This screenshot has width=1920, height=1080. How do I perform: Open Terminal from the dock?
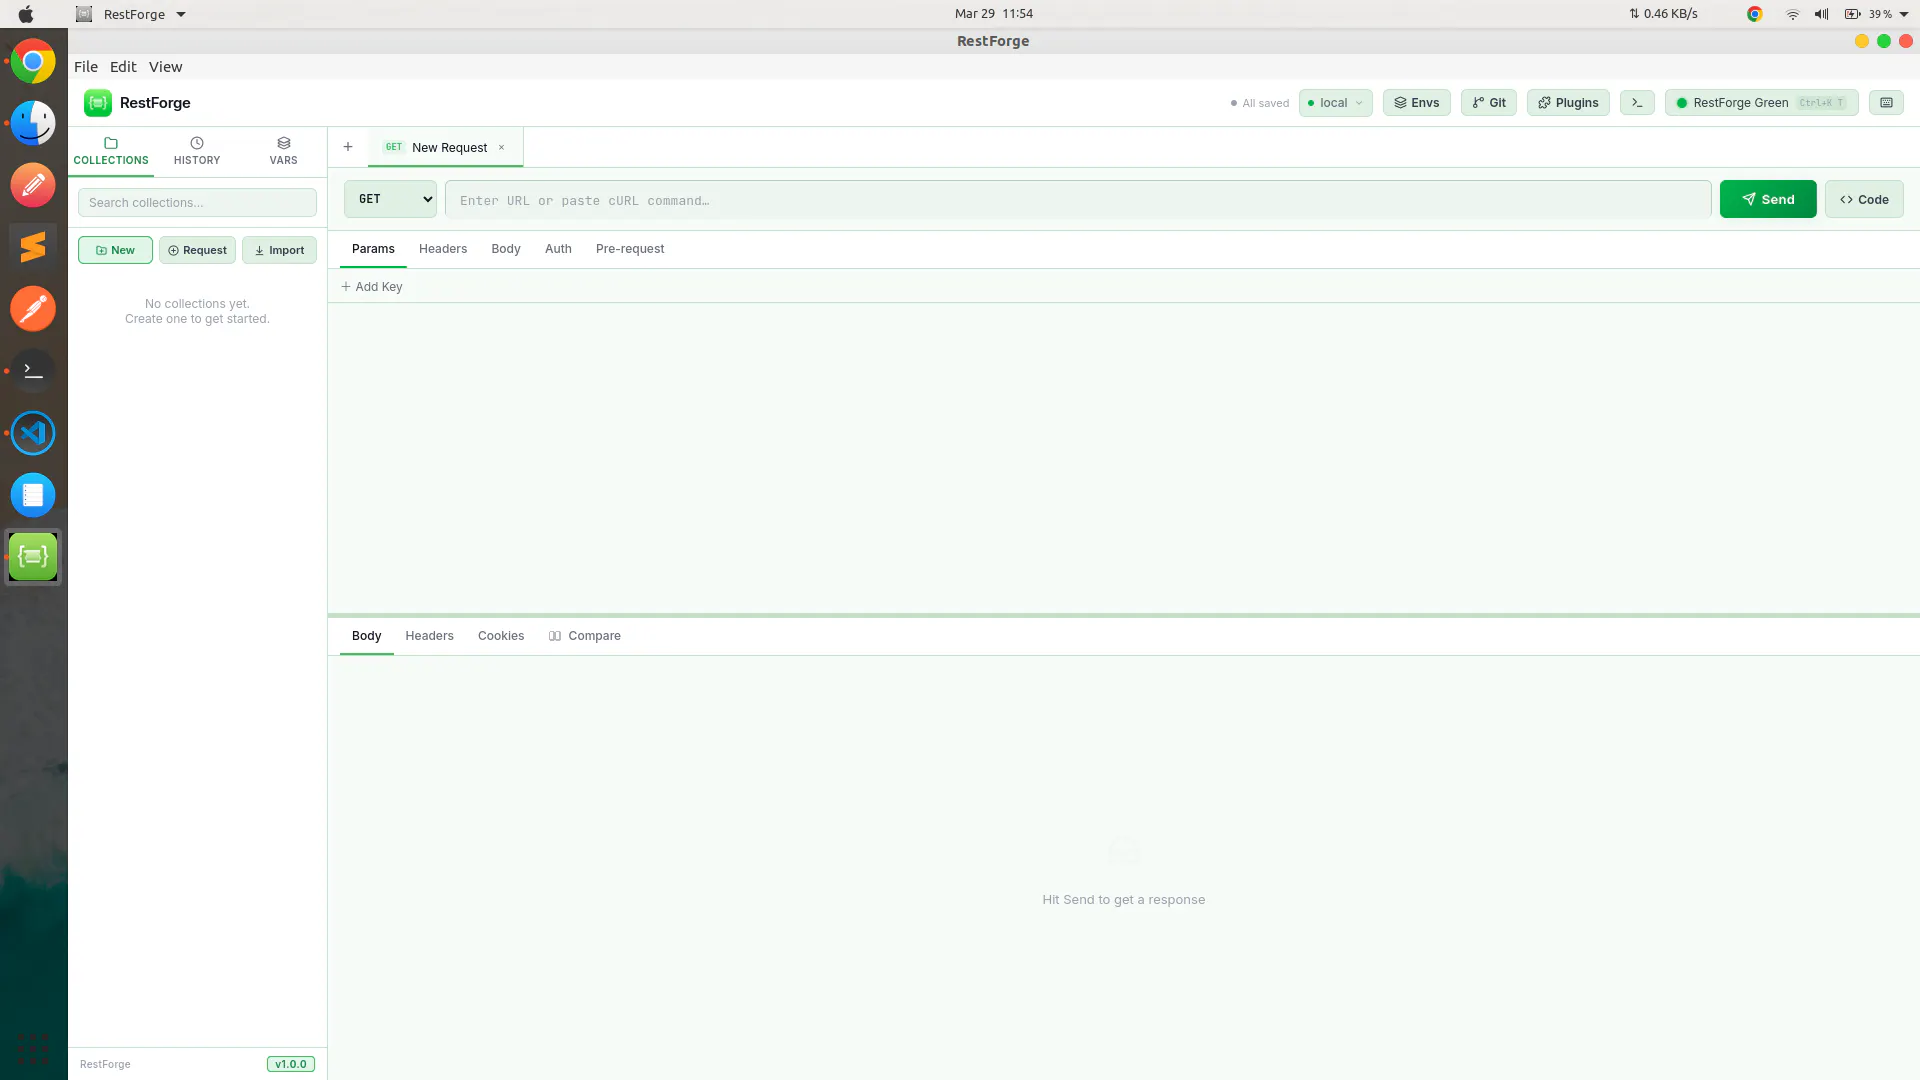[33, 371]
